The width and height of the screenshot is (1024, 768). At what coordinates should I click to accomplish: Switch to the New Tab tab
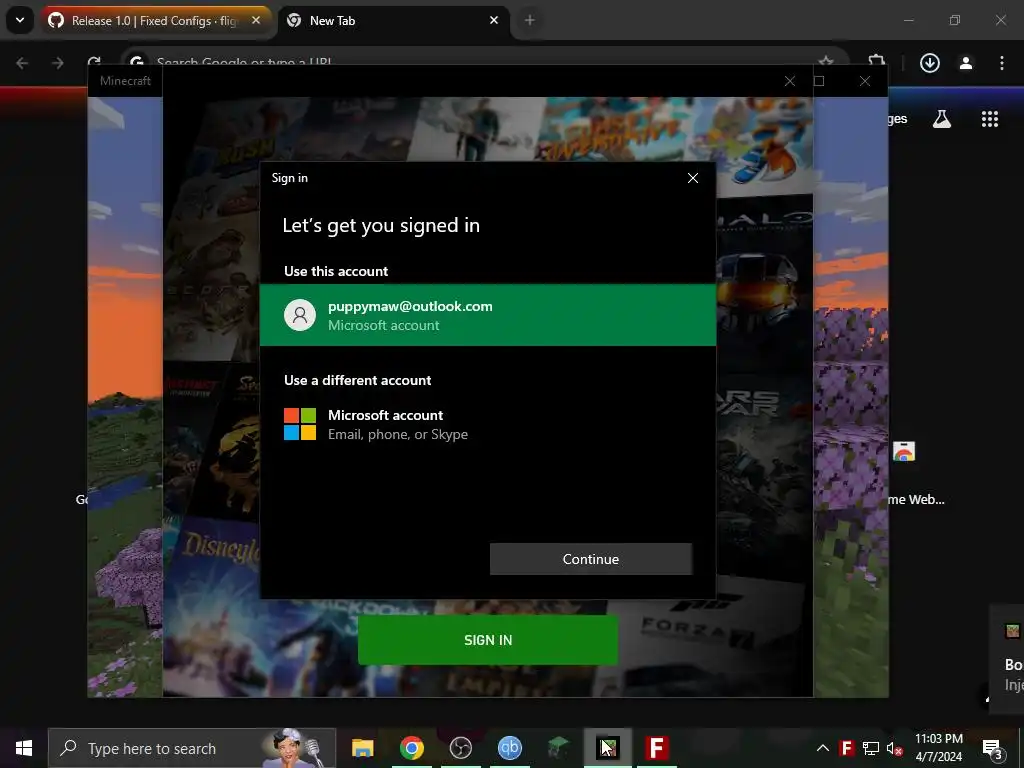(x=392, y=21)
